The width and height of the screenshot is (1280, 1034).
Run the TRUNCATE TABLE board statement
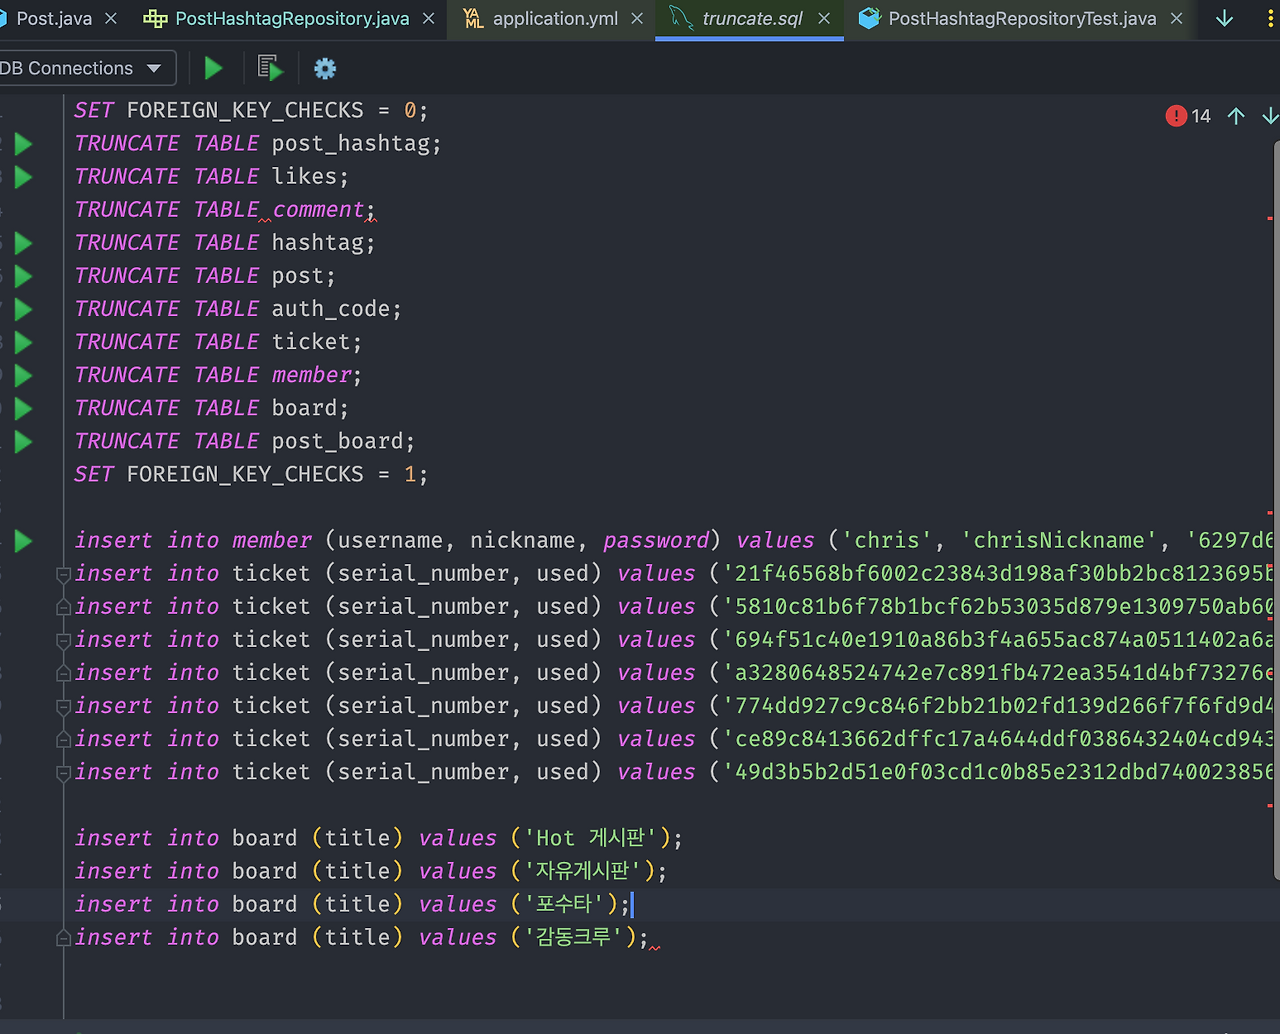[x=23, y=408]
